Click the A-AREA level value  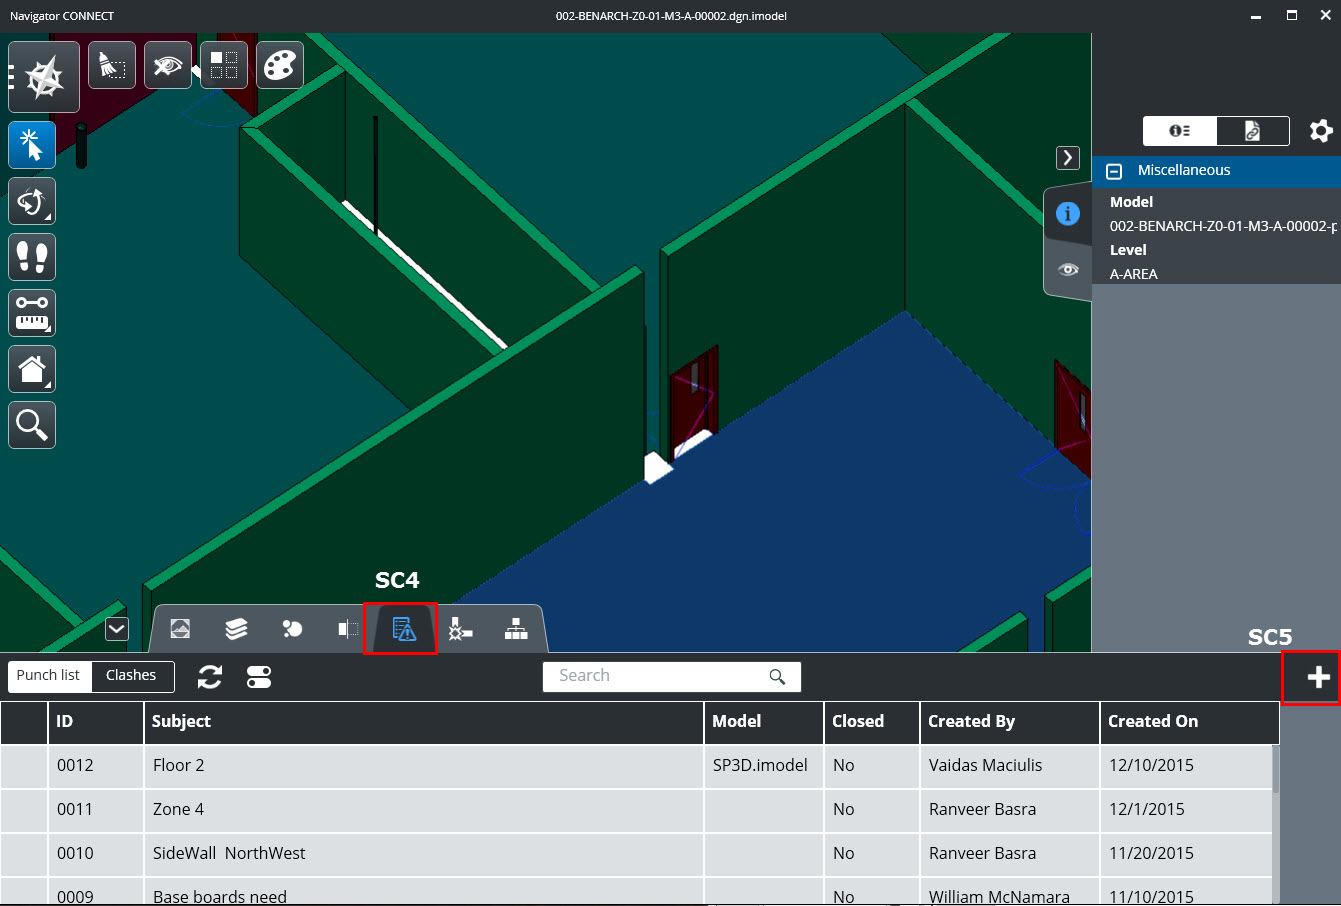click(1133, 274)
